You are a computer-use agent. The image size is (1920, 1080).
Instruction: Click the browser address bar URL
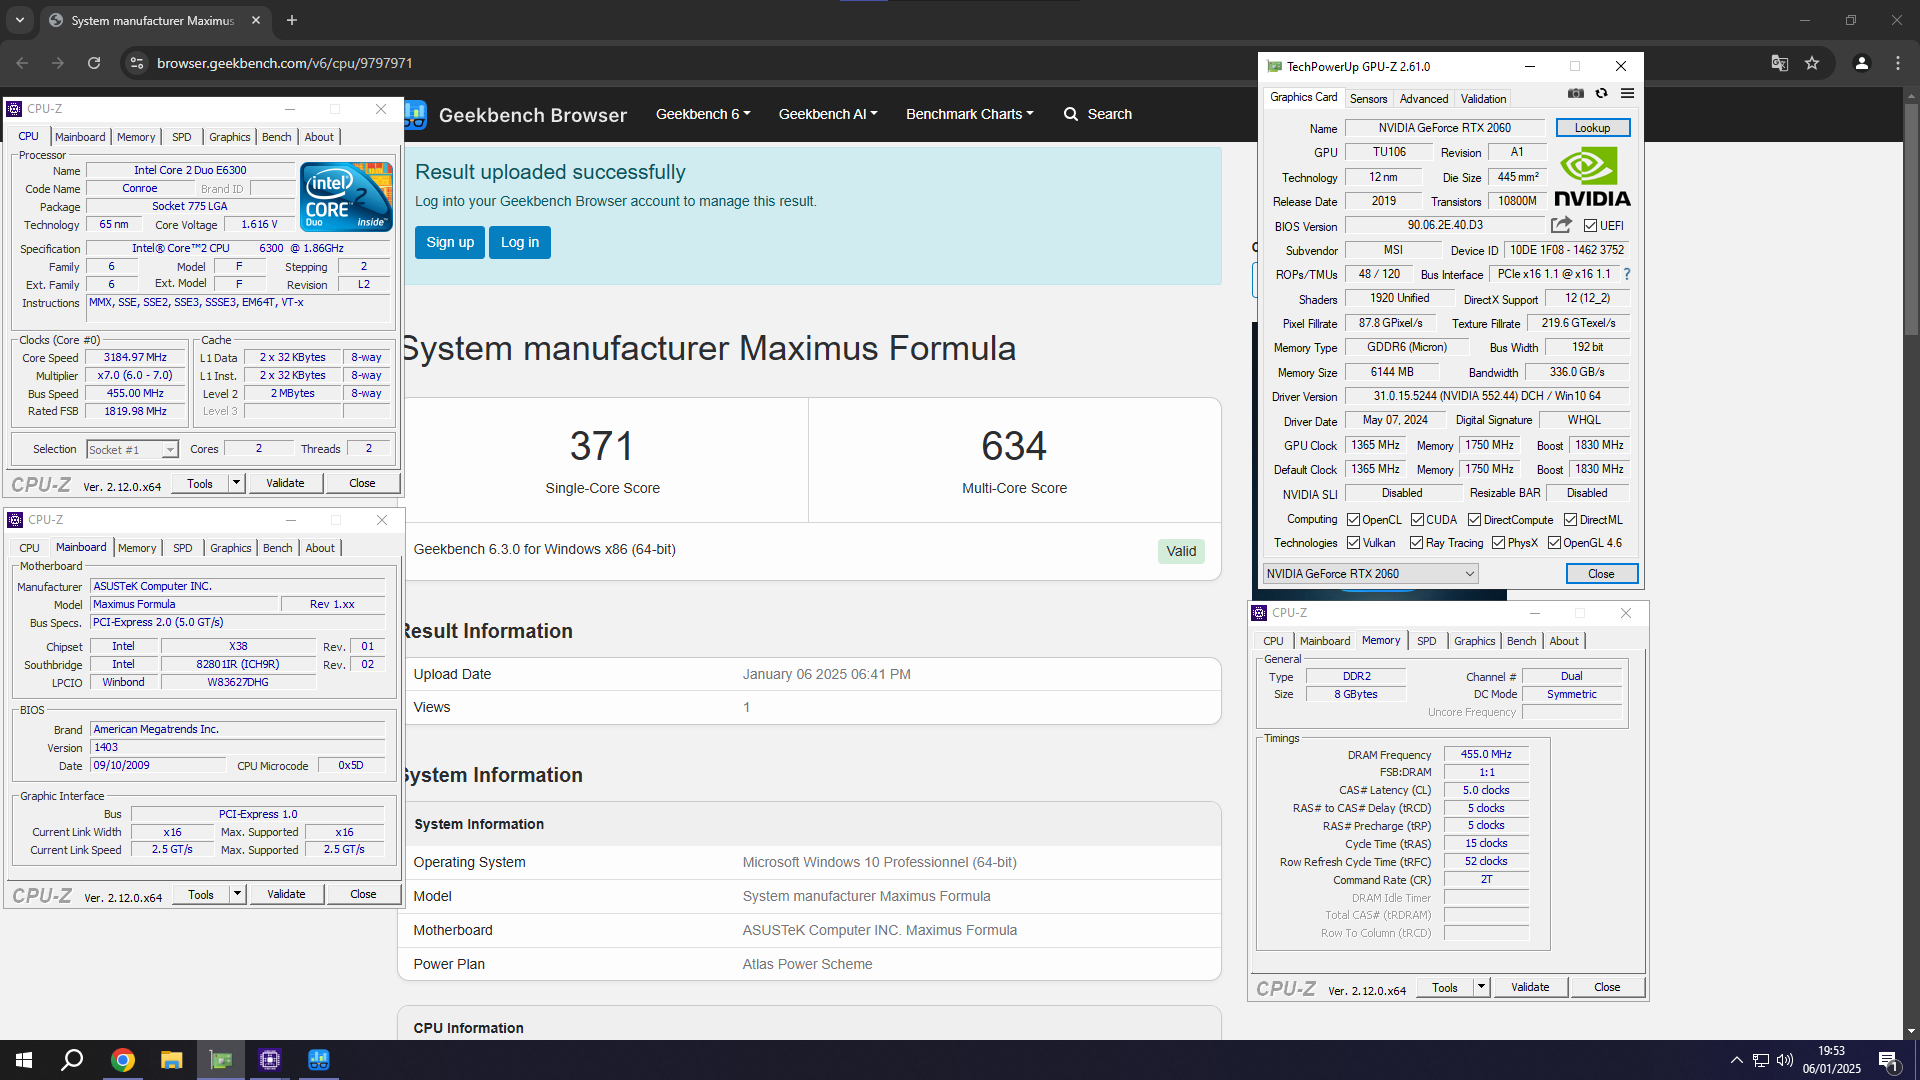coord(285,63)
